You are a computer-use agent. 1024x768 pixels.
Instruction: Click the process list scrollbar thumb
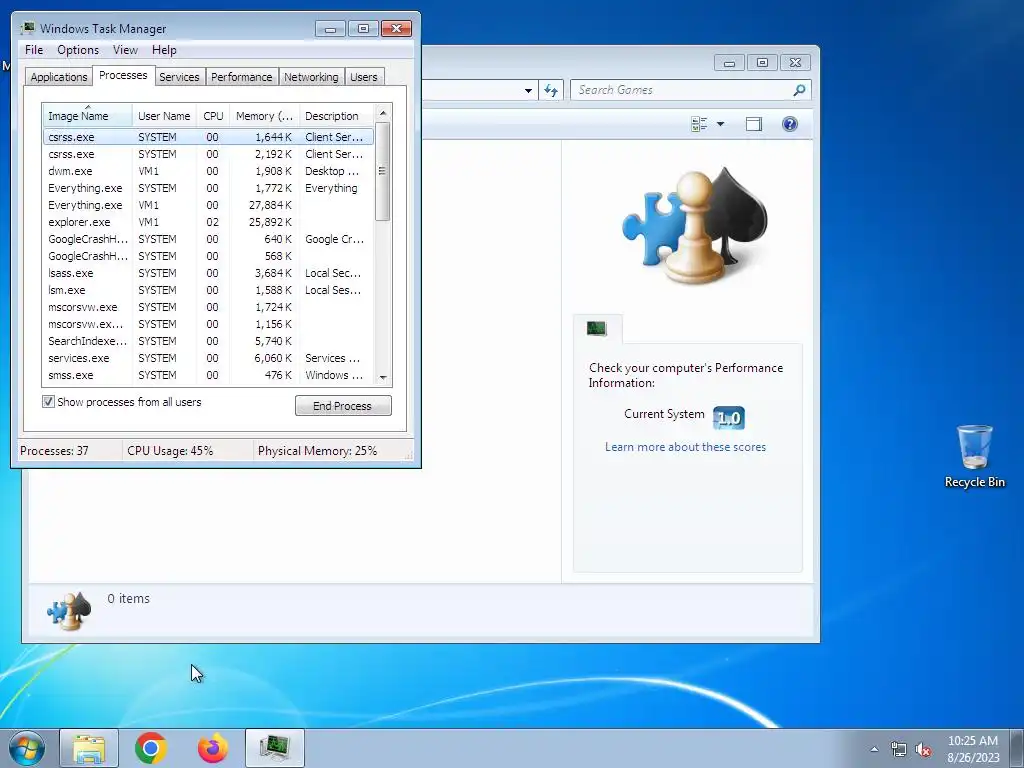tap(383, 171)
